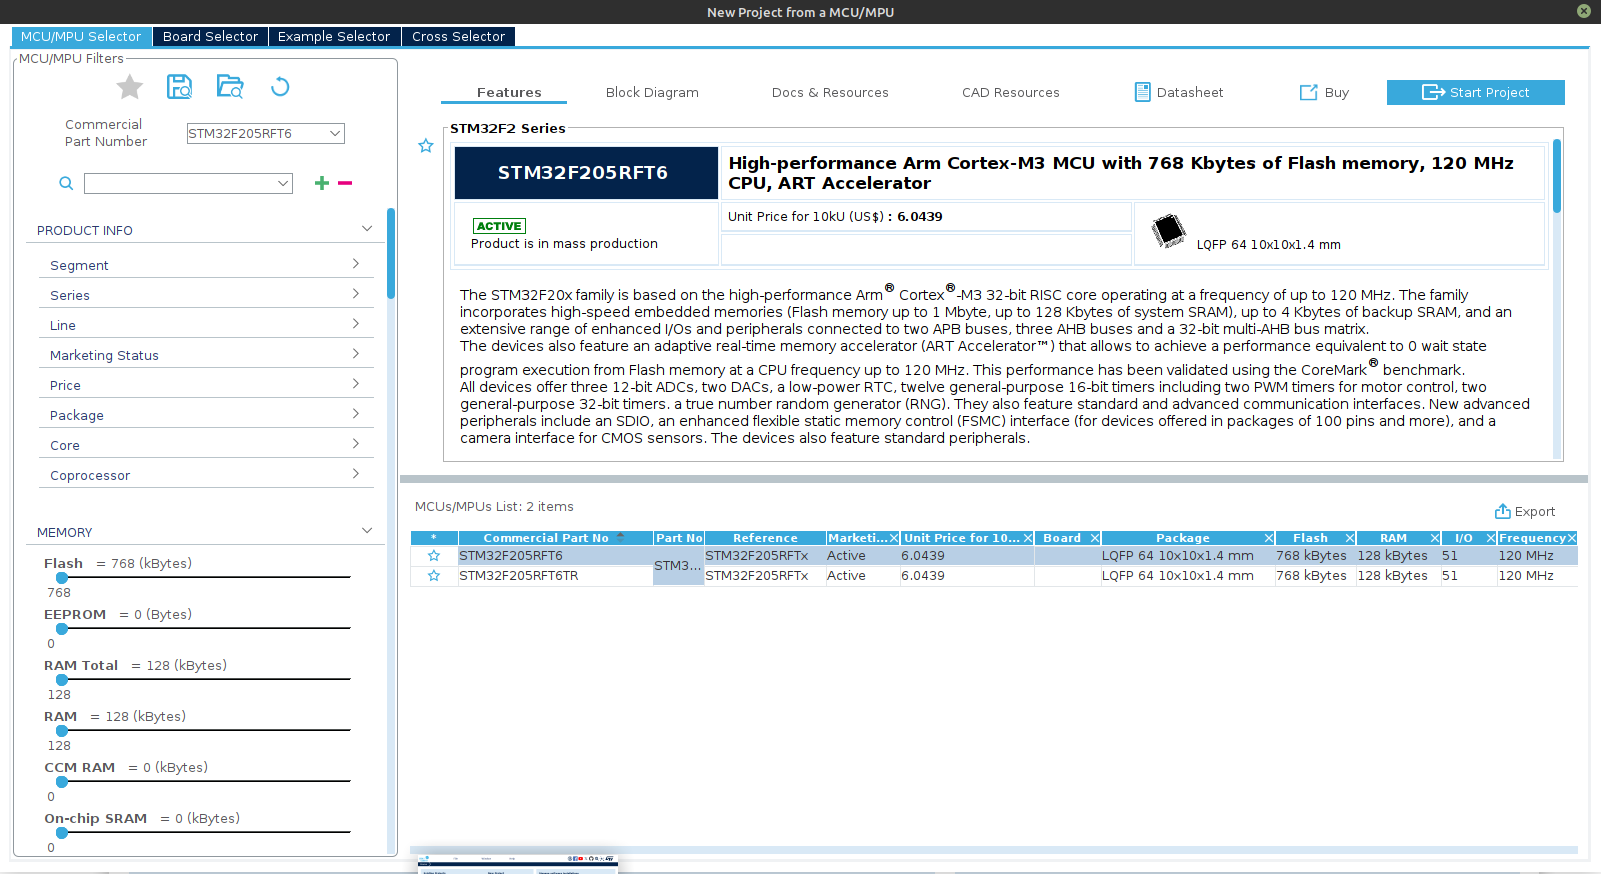Reset all MCU filters

pos(280,87)
